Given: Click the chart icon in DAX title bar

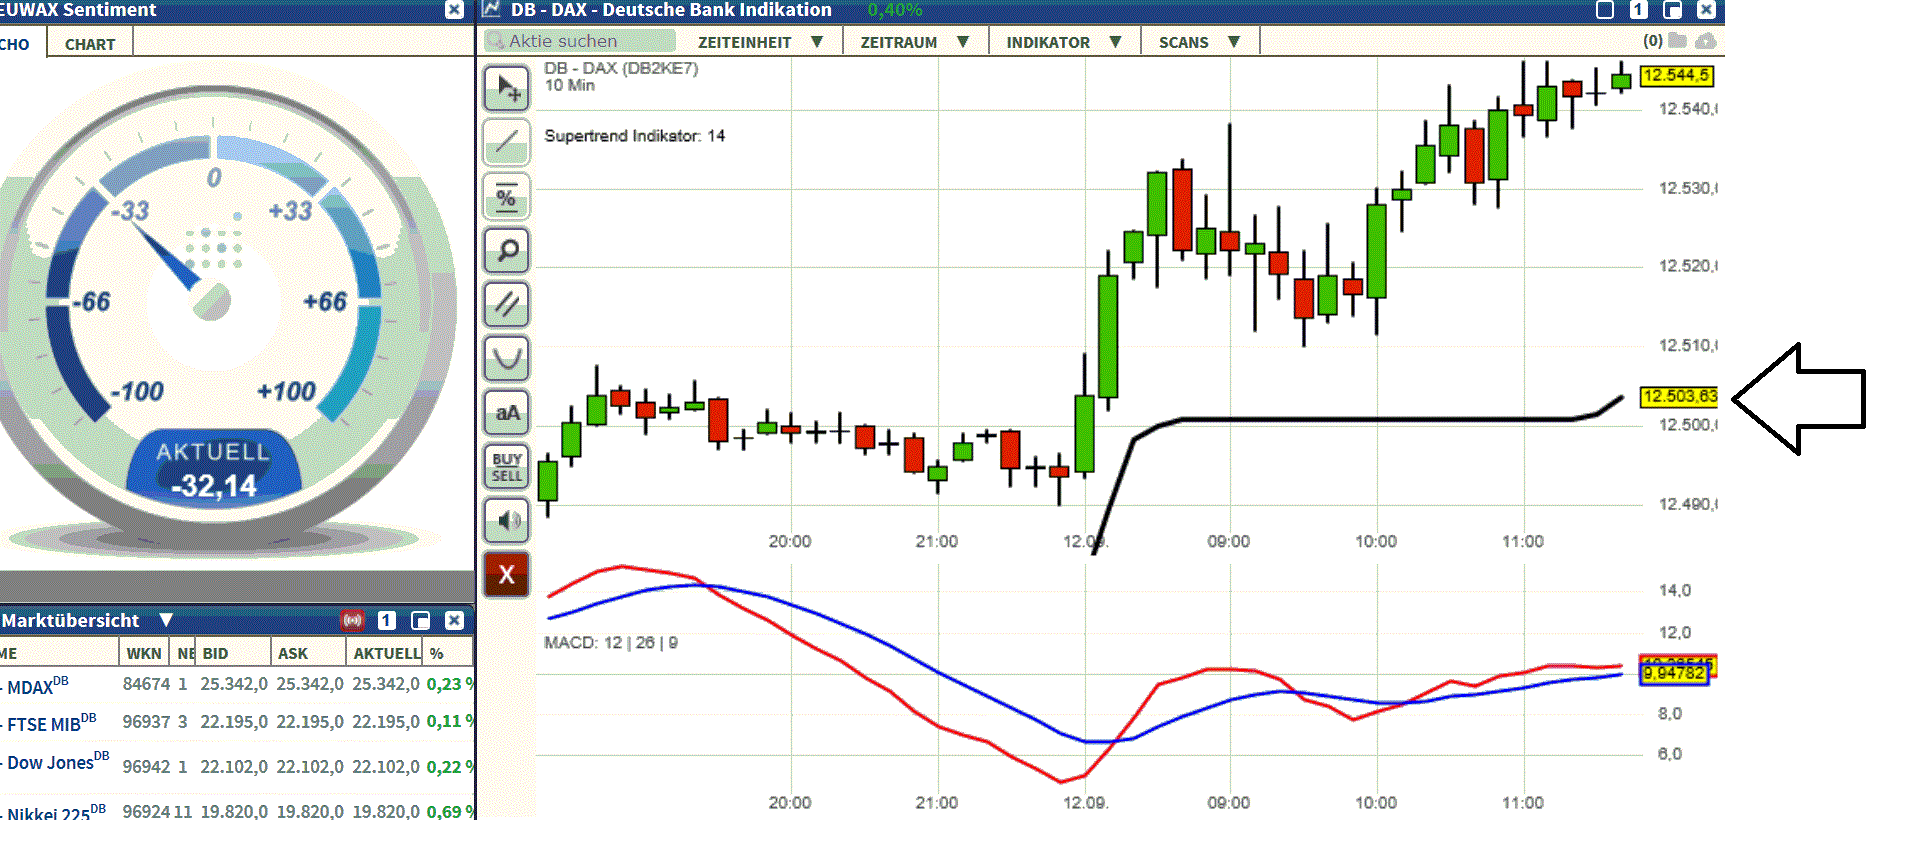Looking at the screenshot, I should coord(491,9).
